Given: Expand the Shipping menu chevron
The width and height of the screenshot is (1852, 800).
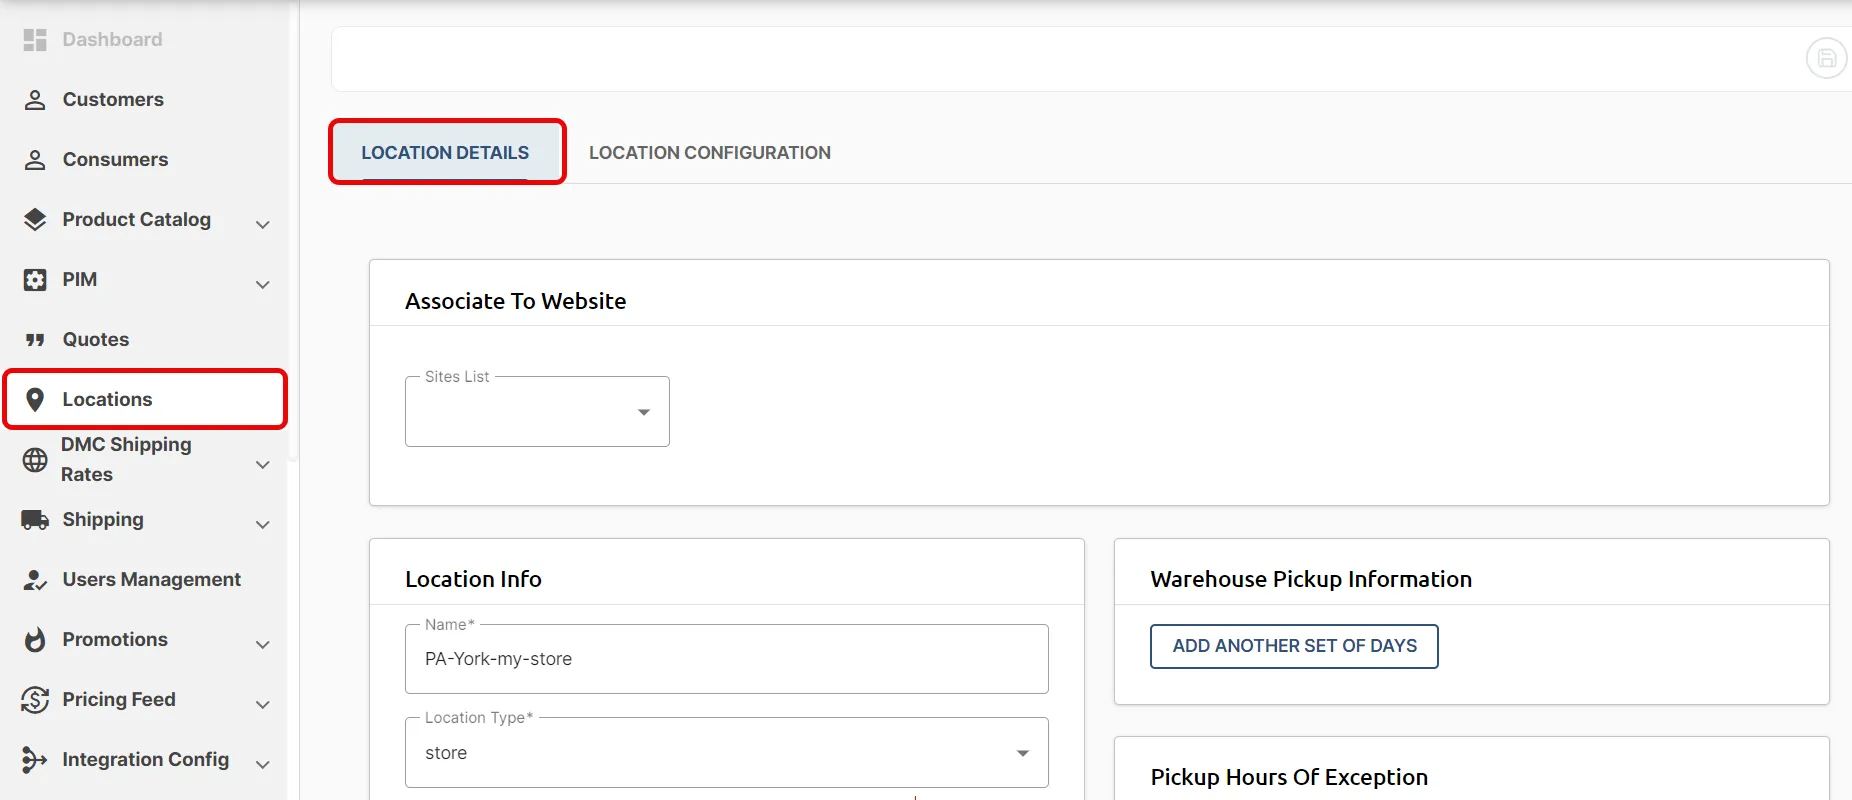Looking at the screenshot, I should [263, 525].
